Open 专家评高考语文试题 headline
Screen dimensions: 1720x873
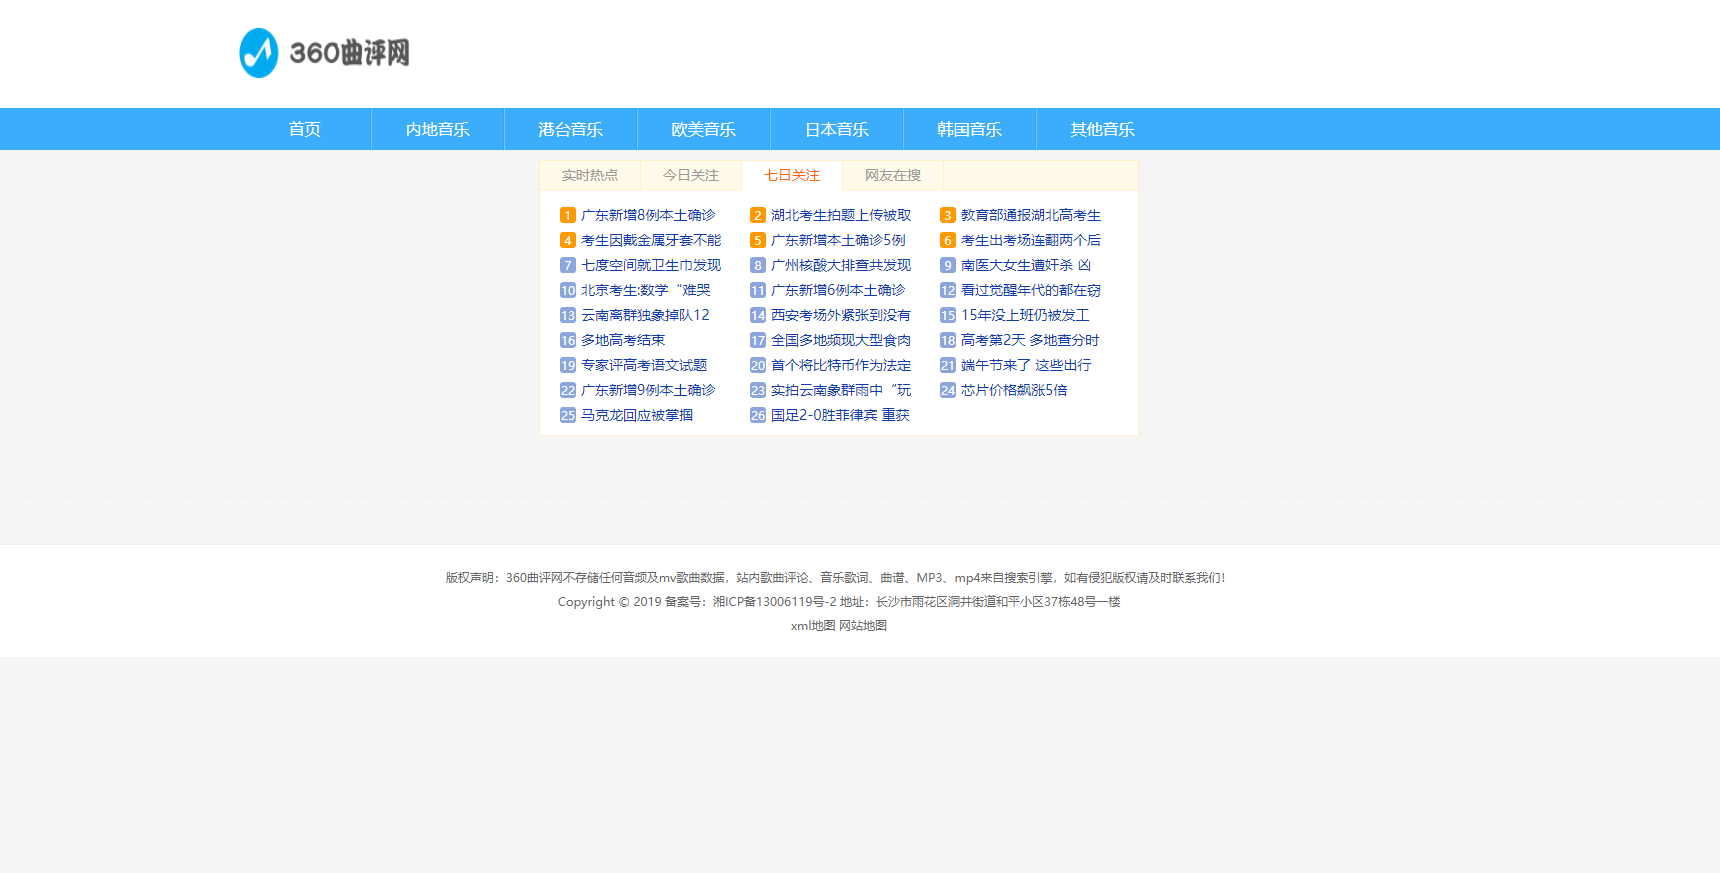[x=644, y=365]
